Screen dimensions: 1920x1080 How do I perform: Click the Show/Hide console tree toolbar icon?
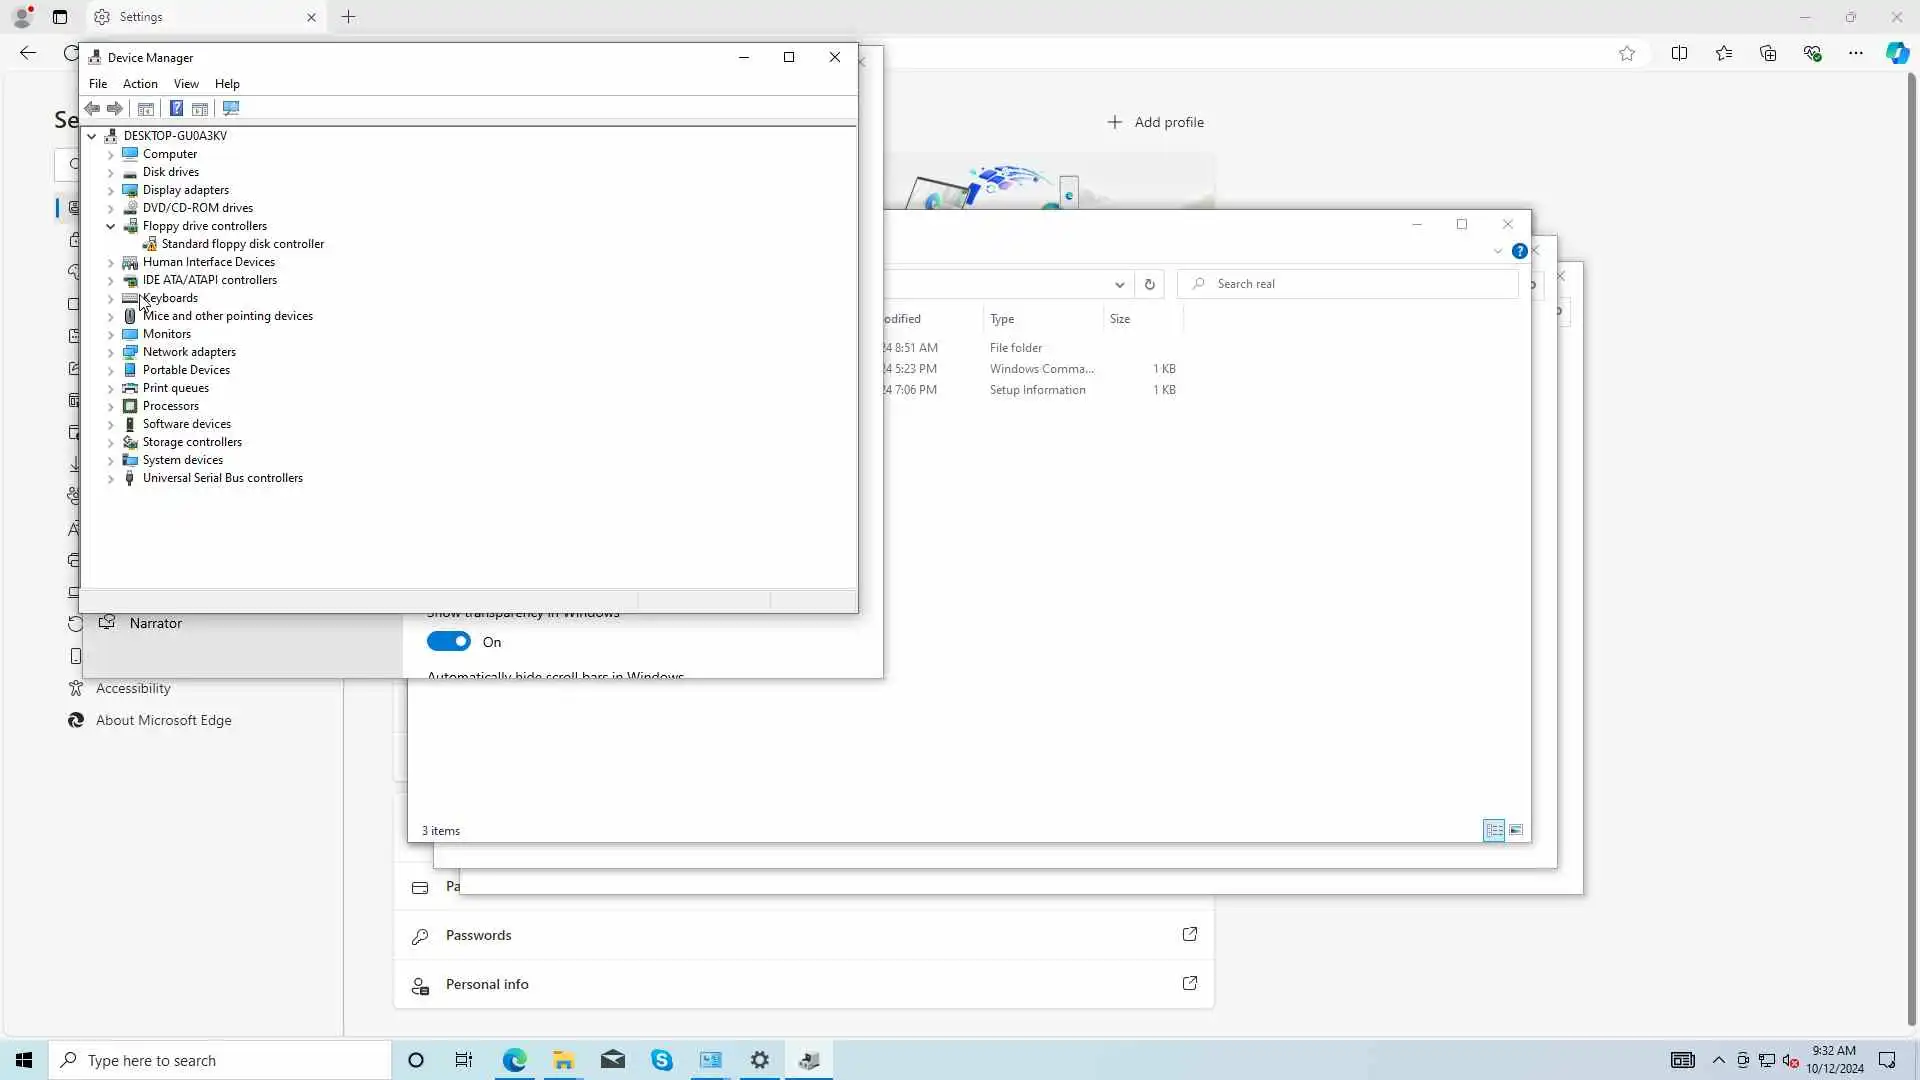coord(146,108)
